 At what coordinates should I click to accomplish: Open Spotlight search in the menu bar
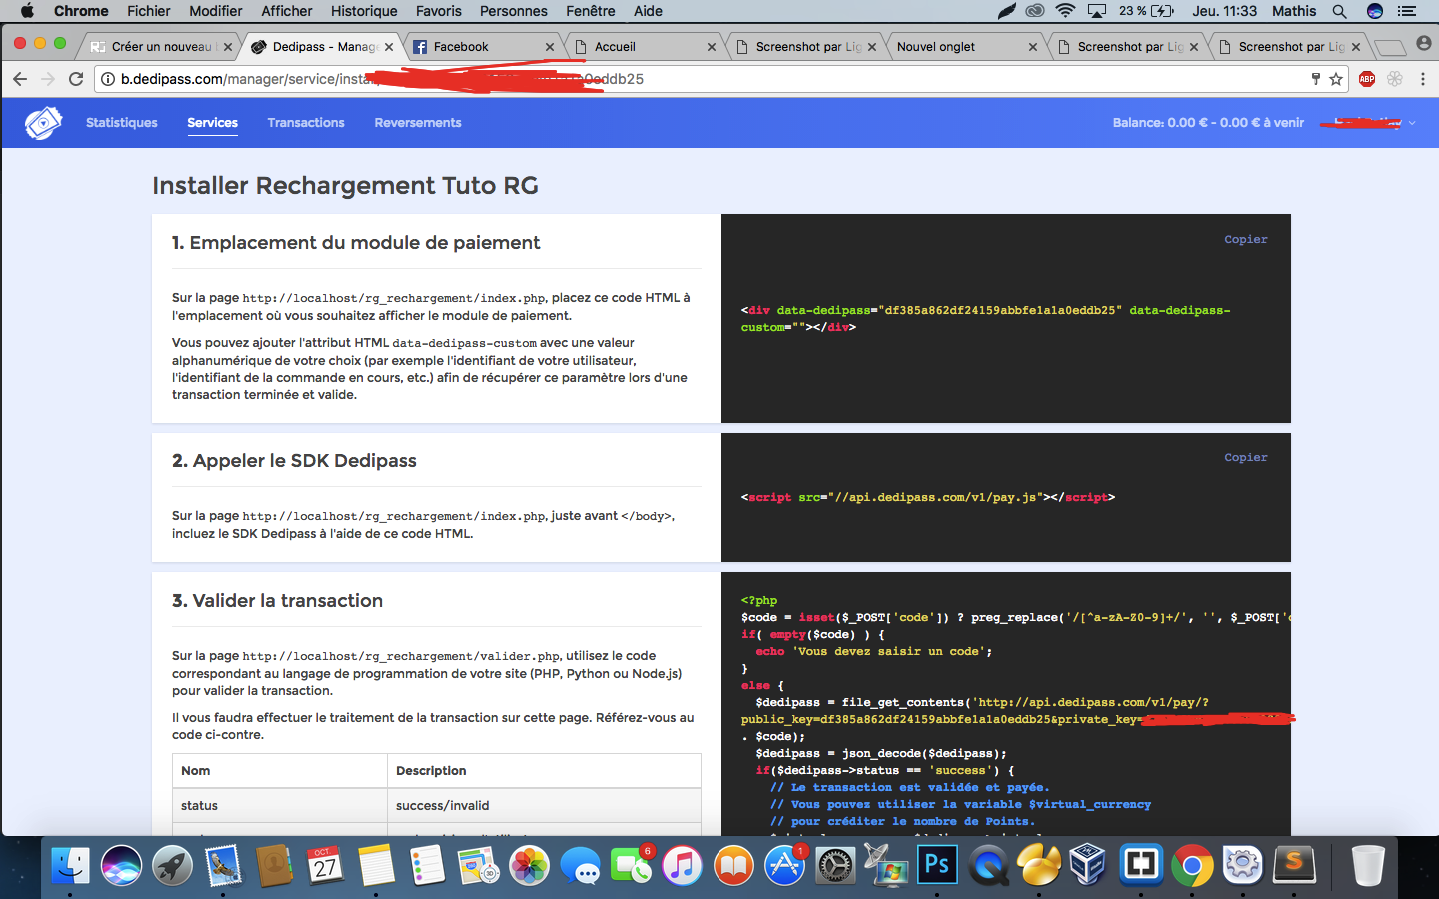[1339, 11]
